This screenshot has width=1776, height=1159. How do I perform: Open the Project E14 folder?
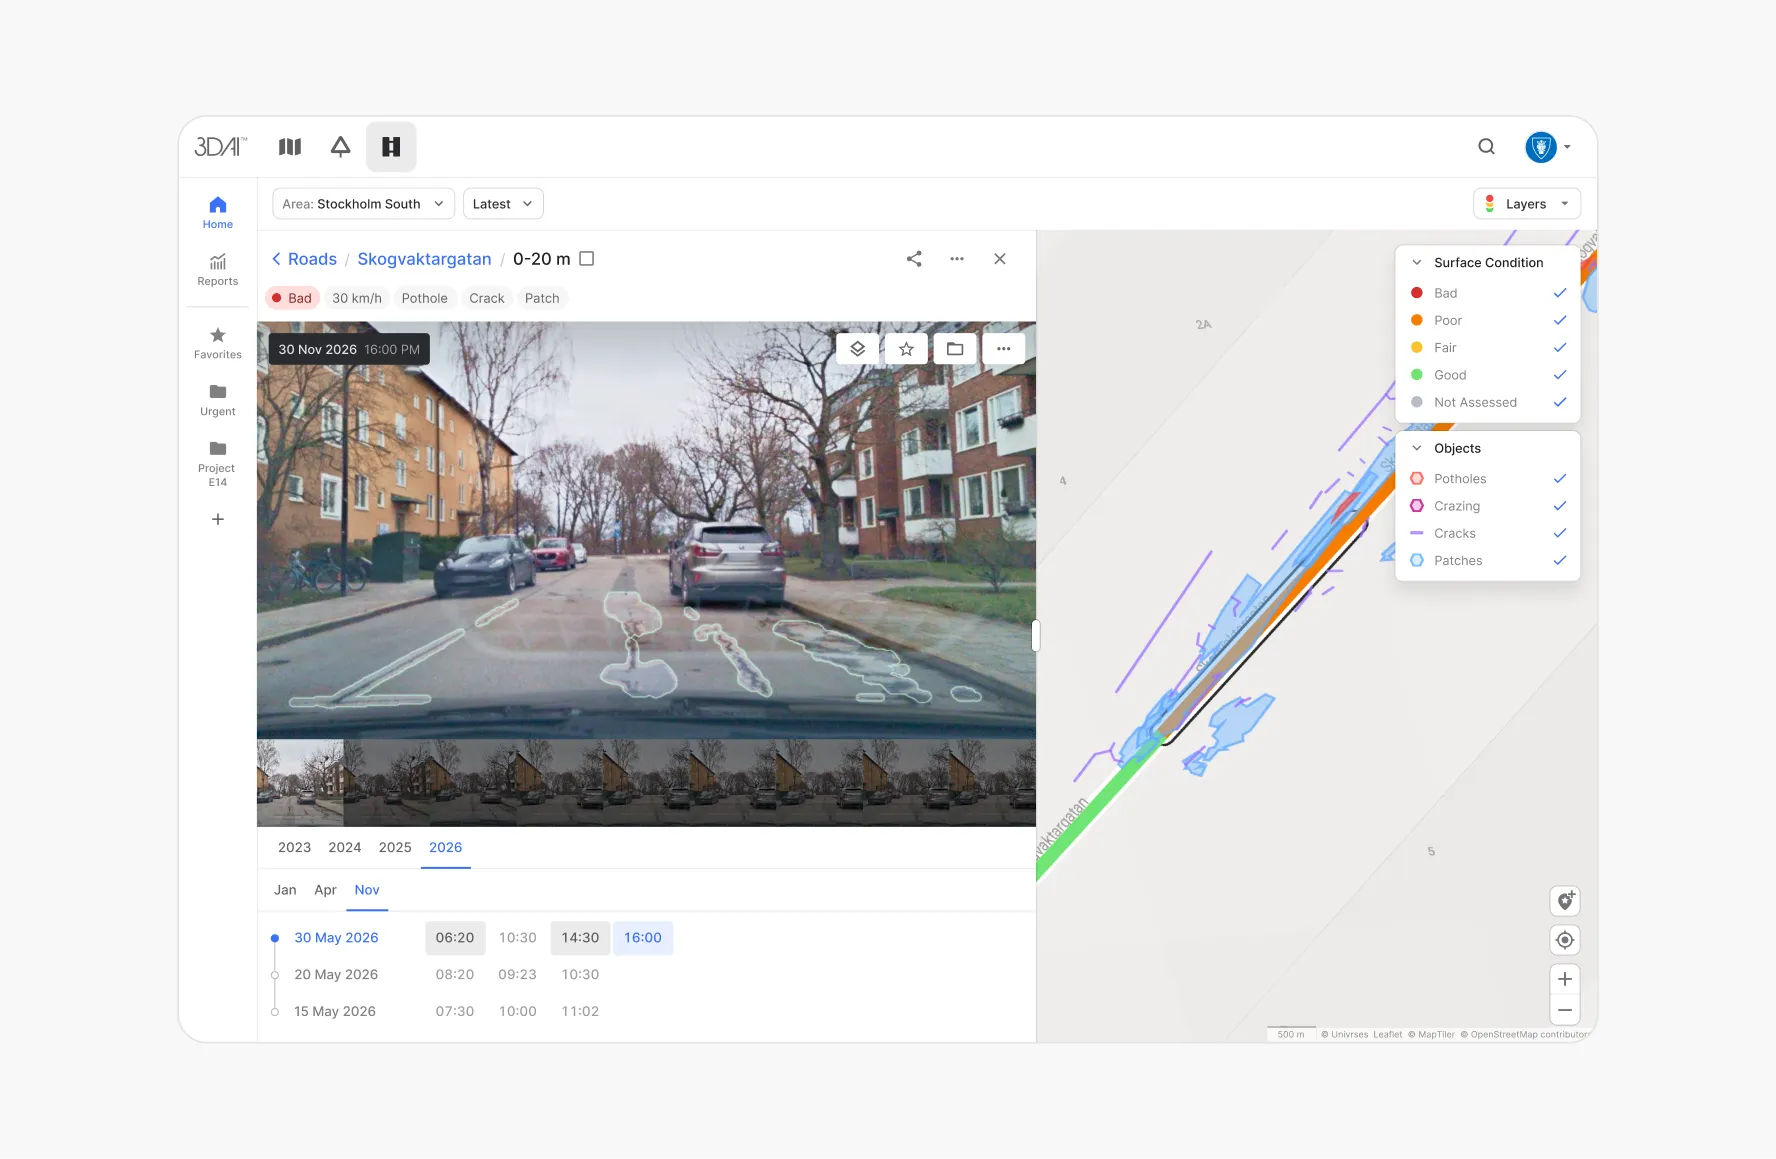[x=218, y=463]
